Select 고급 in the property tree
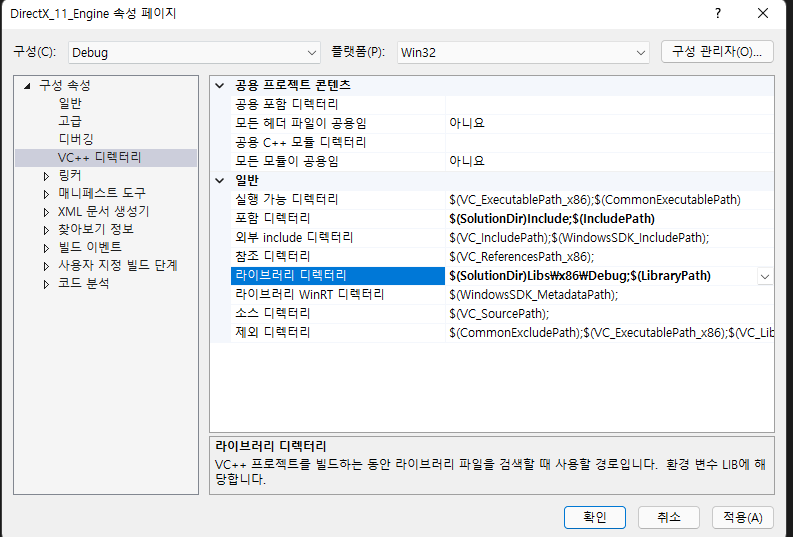The image size is (793, 537). 70,121
